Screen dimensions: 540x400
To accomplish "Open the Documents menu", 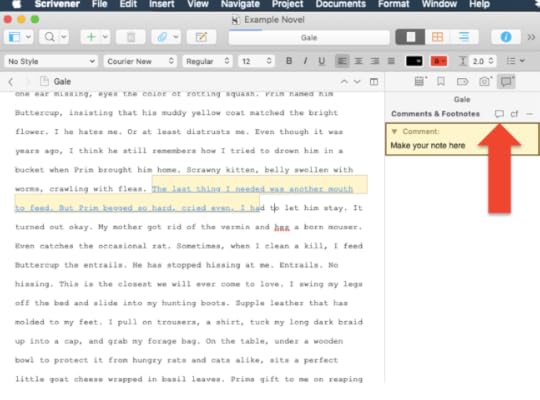I will click(341, 4).
